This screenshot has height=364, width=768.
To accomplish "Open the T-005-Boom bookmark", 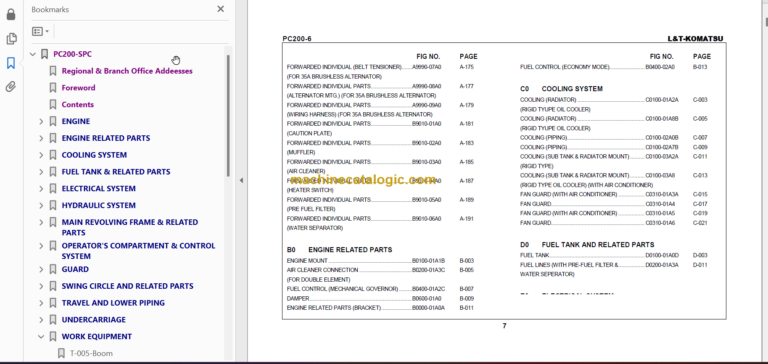I will (92, 353).
